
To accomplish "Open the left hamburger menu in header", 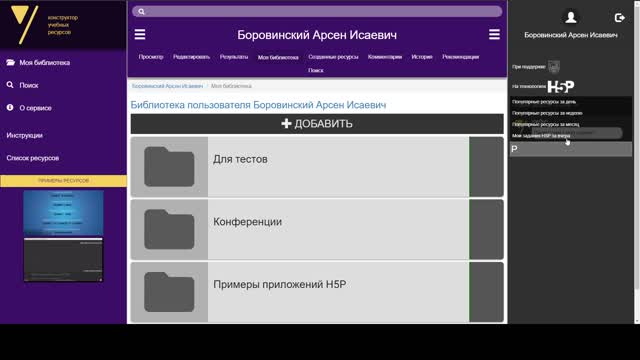I will click(x=140, y=34).
